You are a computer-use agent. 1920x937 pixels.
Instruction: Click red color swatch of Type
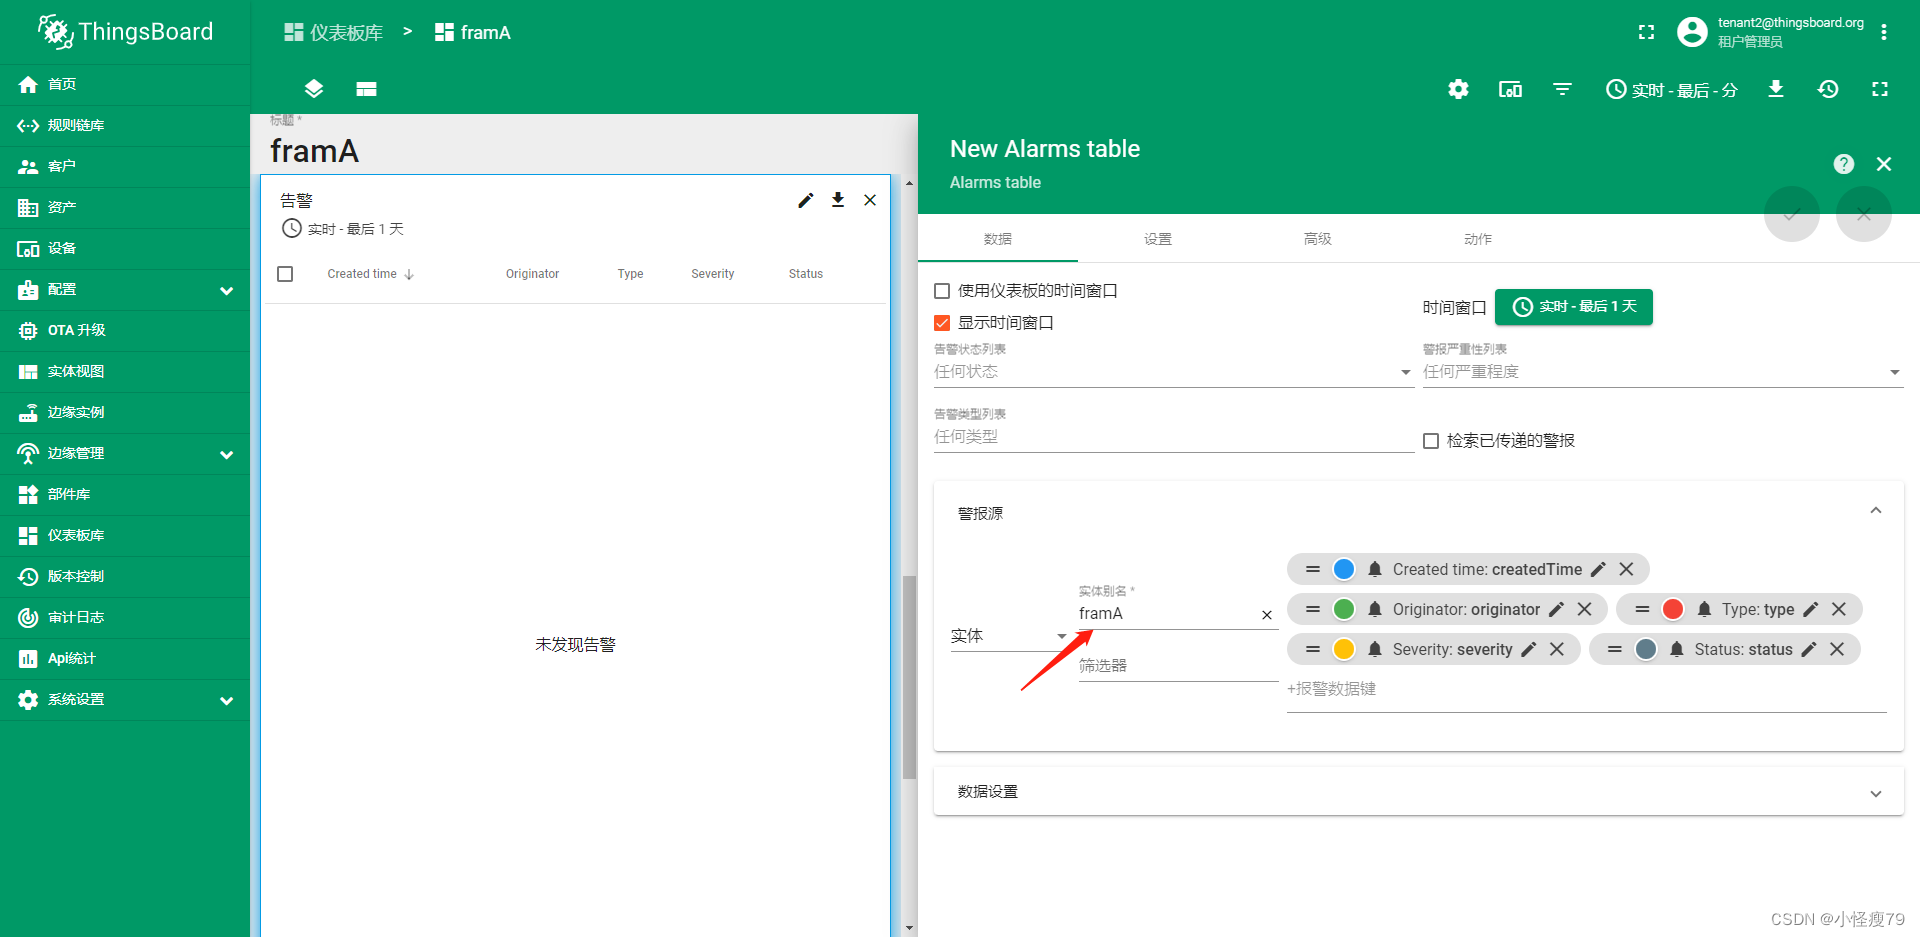pyautogui.click(x=1673, y=609)
